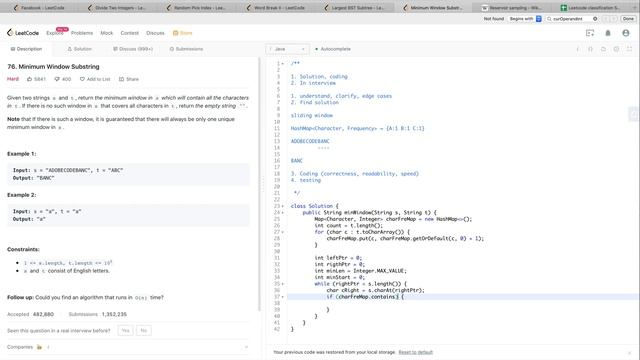Collapse if block fold at line 37
The height and width of the screenshot is (360, 640).
coord(283,297)
